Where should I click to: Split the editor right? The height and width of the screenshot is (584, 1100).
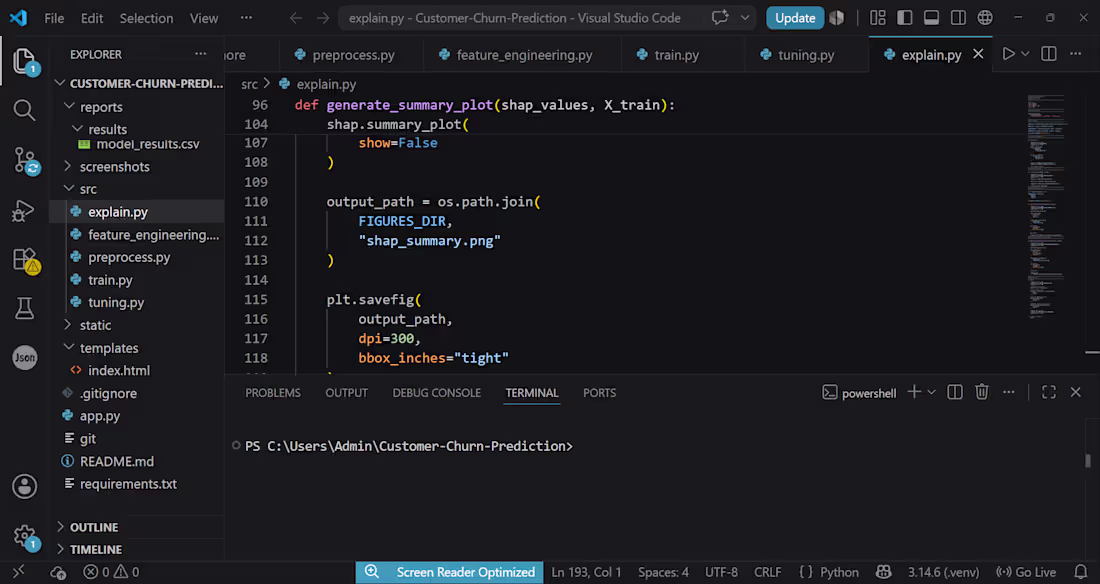click(1049, 54)
